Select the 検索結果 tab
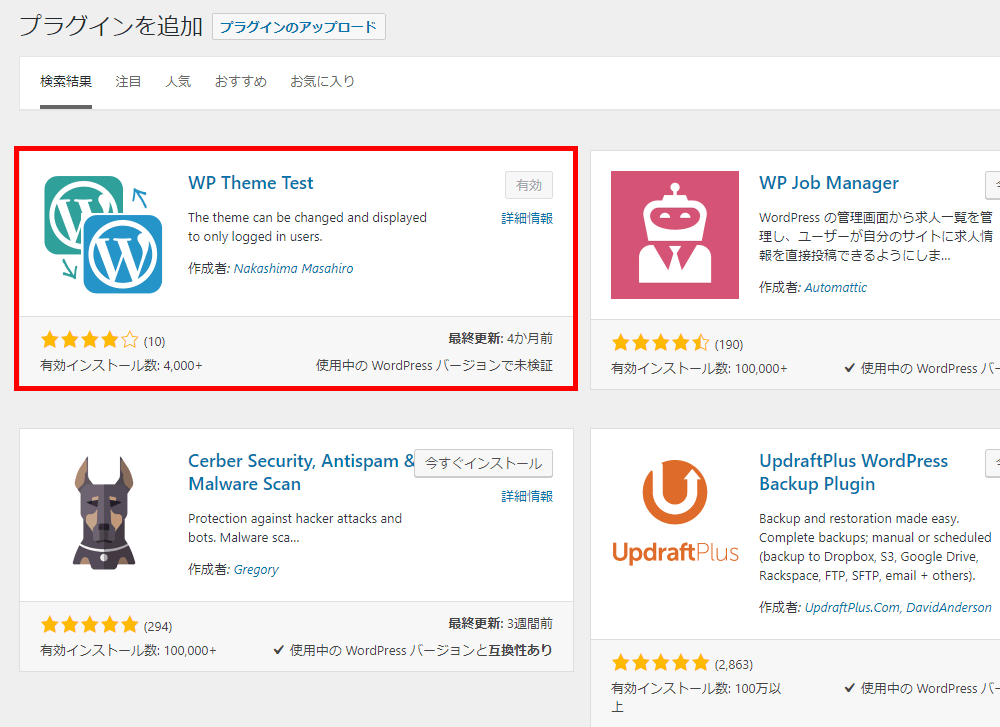The width and height of the screenshot is (1000, 727). coord(66,82)
